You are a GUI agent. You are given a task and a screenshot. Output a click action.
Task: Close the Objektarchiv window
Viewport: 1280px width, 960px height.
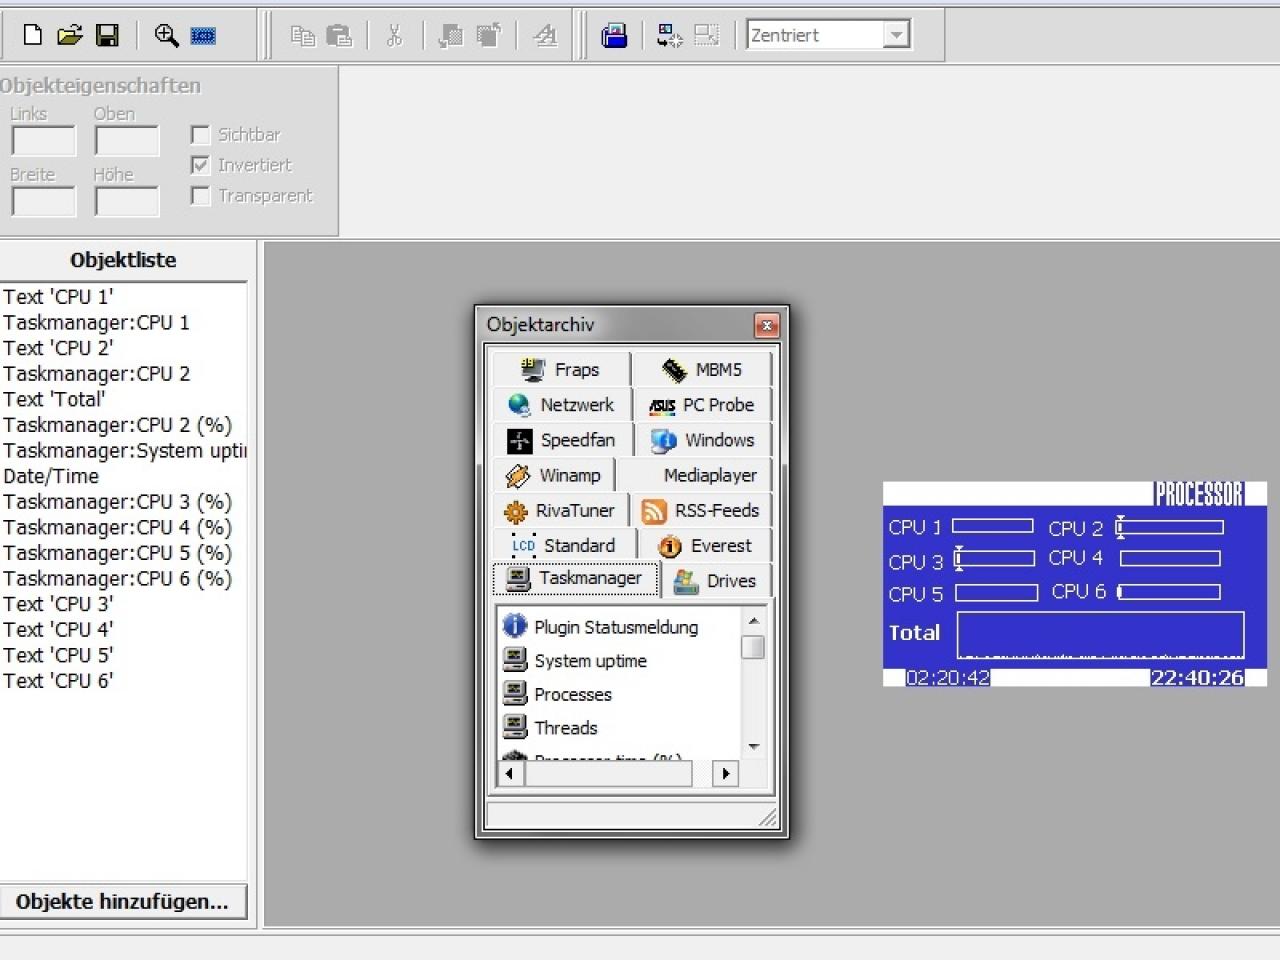(x=766, y=325)
